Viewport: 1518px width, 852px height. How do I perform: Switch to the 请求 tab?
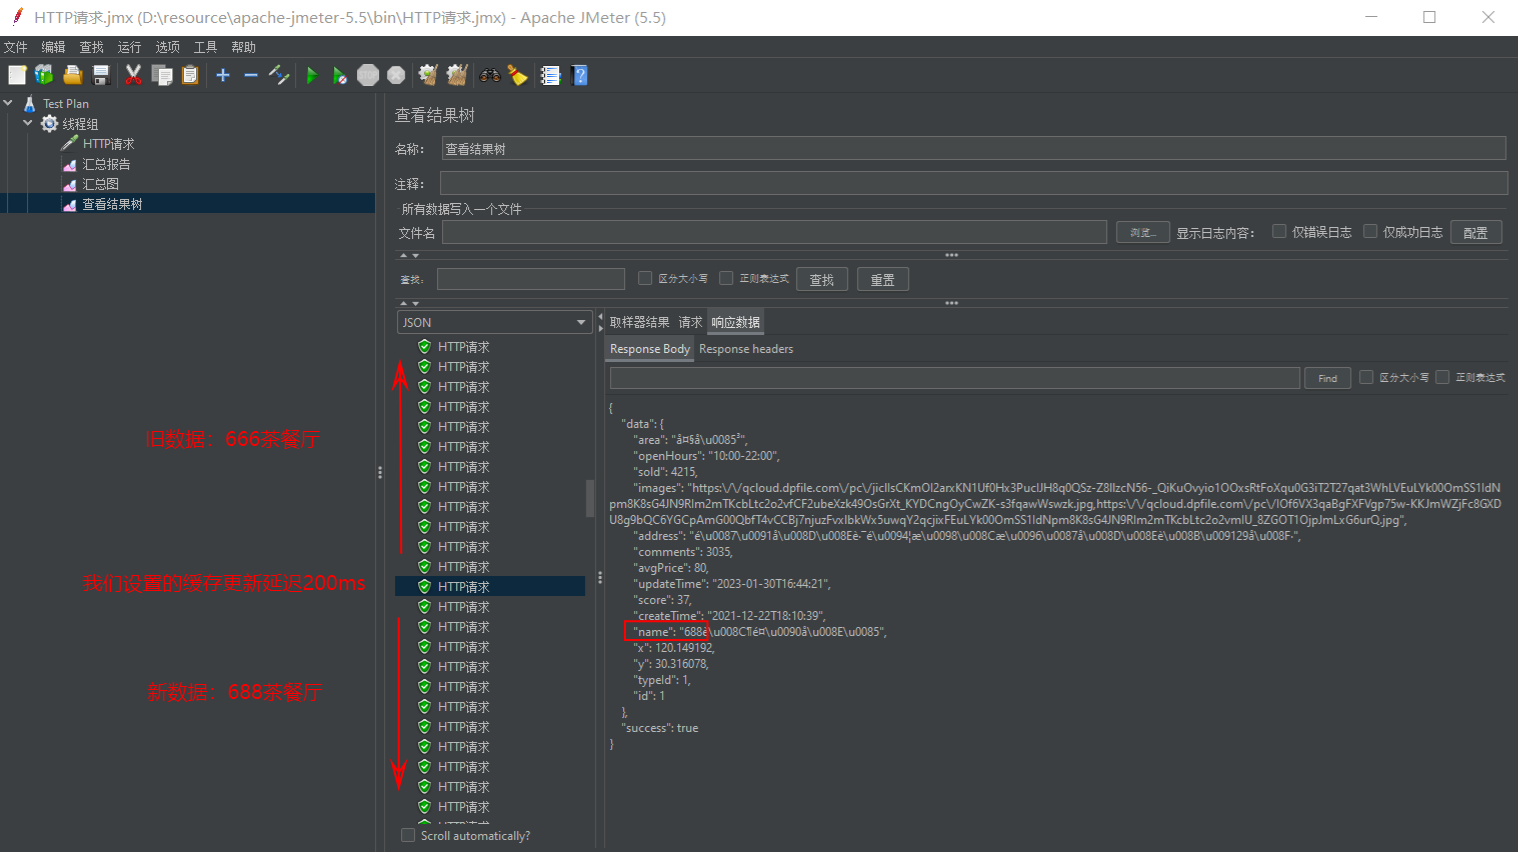pyautogui.click(x=690, y=322)
